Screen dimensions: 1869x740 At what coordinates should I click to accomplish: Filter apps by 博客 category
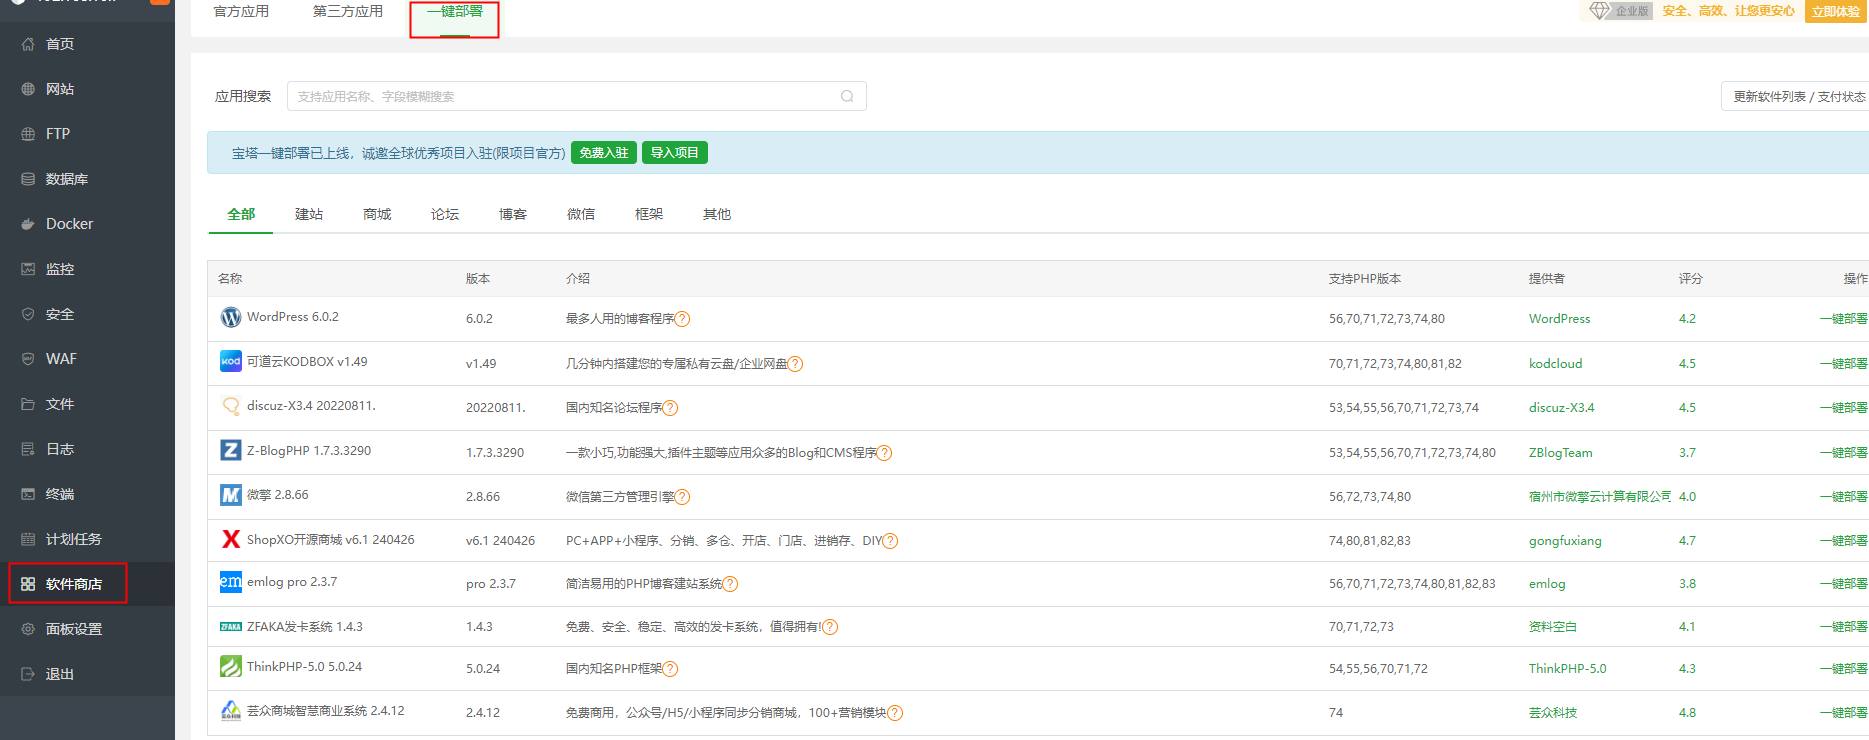tap(513, 214)
